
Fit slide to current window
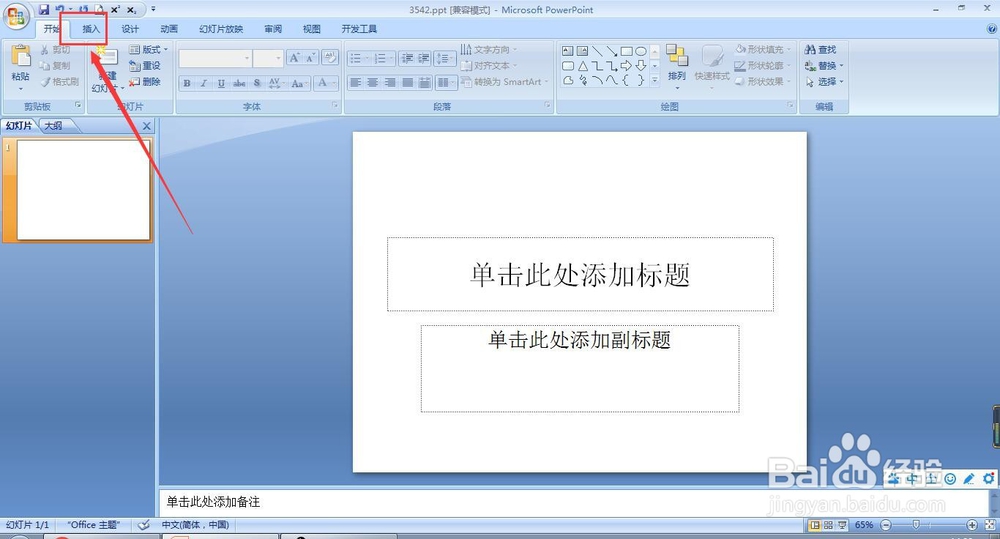[990, 525]
